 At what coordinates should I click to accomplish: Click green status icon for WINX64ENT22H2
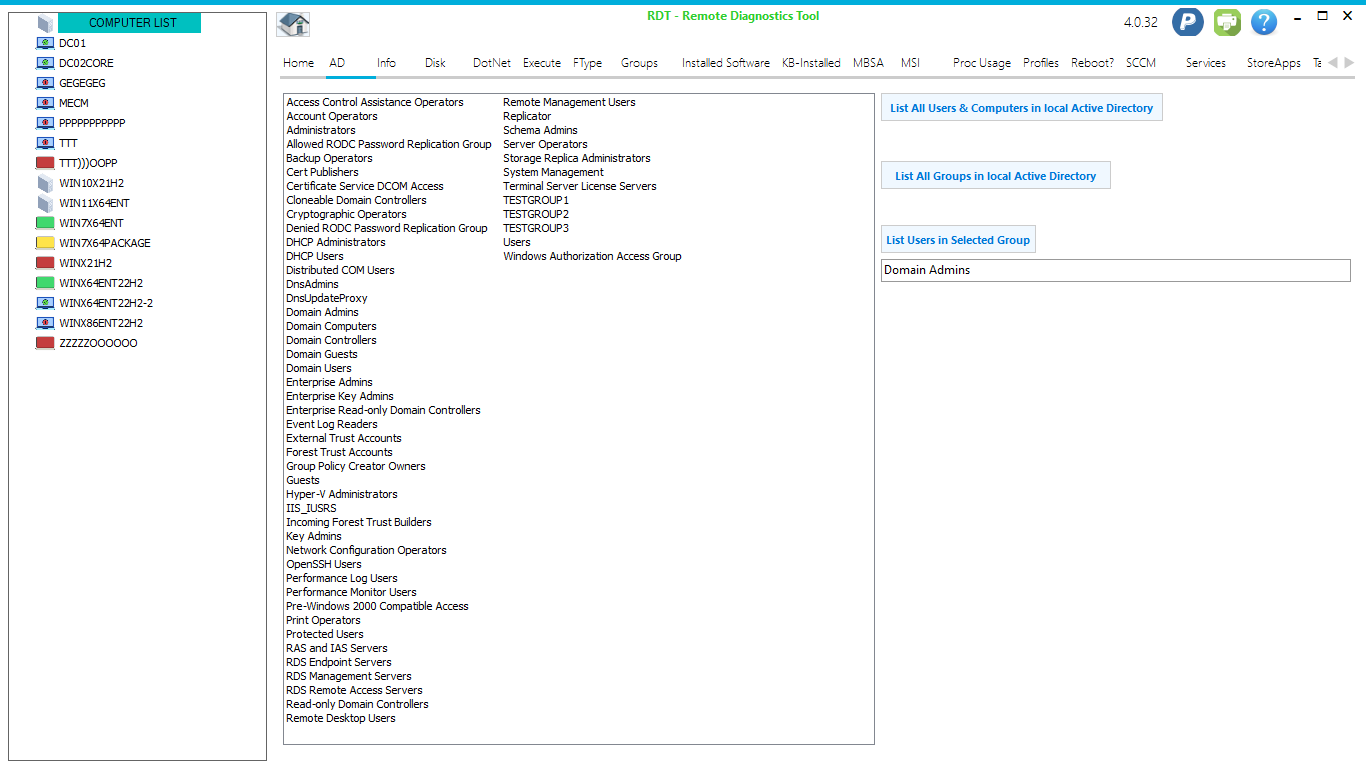pos(45,283)
